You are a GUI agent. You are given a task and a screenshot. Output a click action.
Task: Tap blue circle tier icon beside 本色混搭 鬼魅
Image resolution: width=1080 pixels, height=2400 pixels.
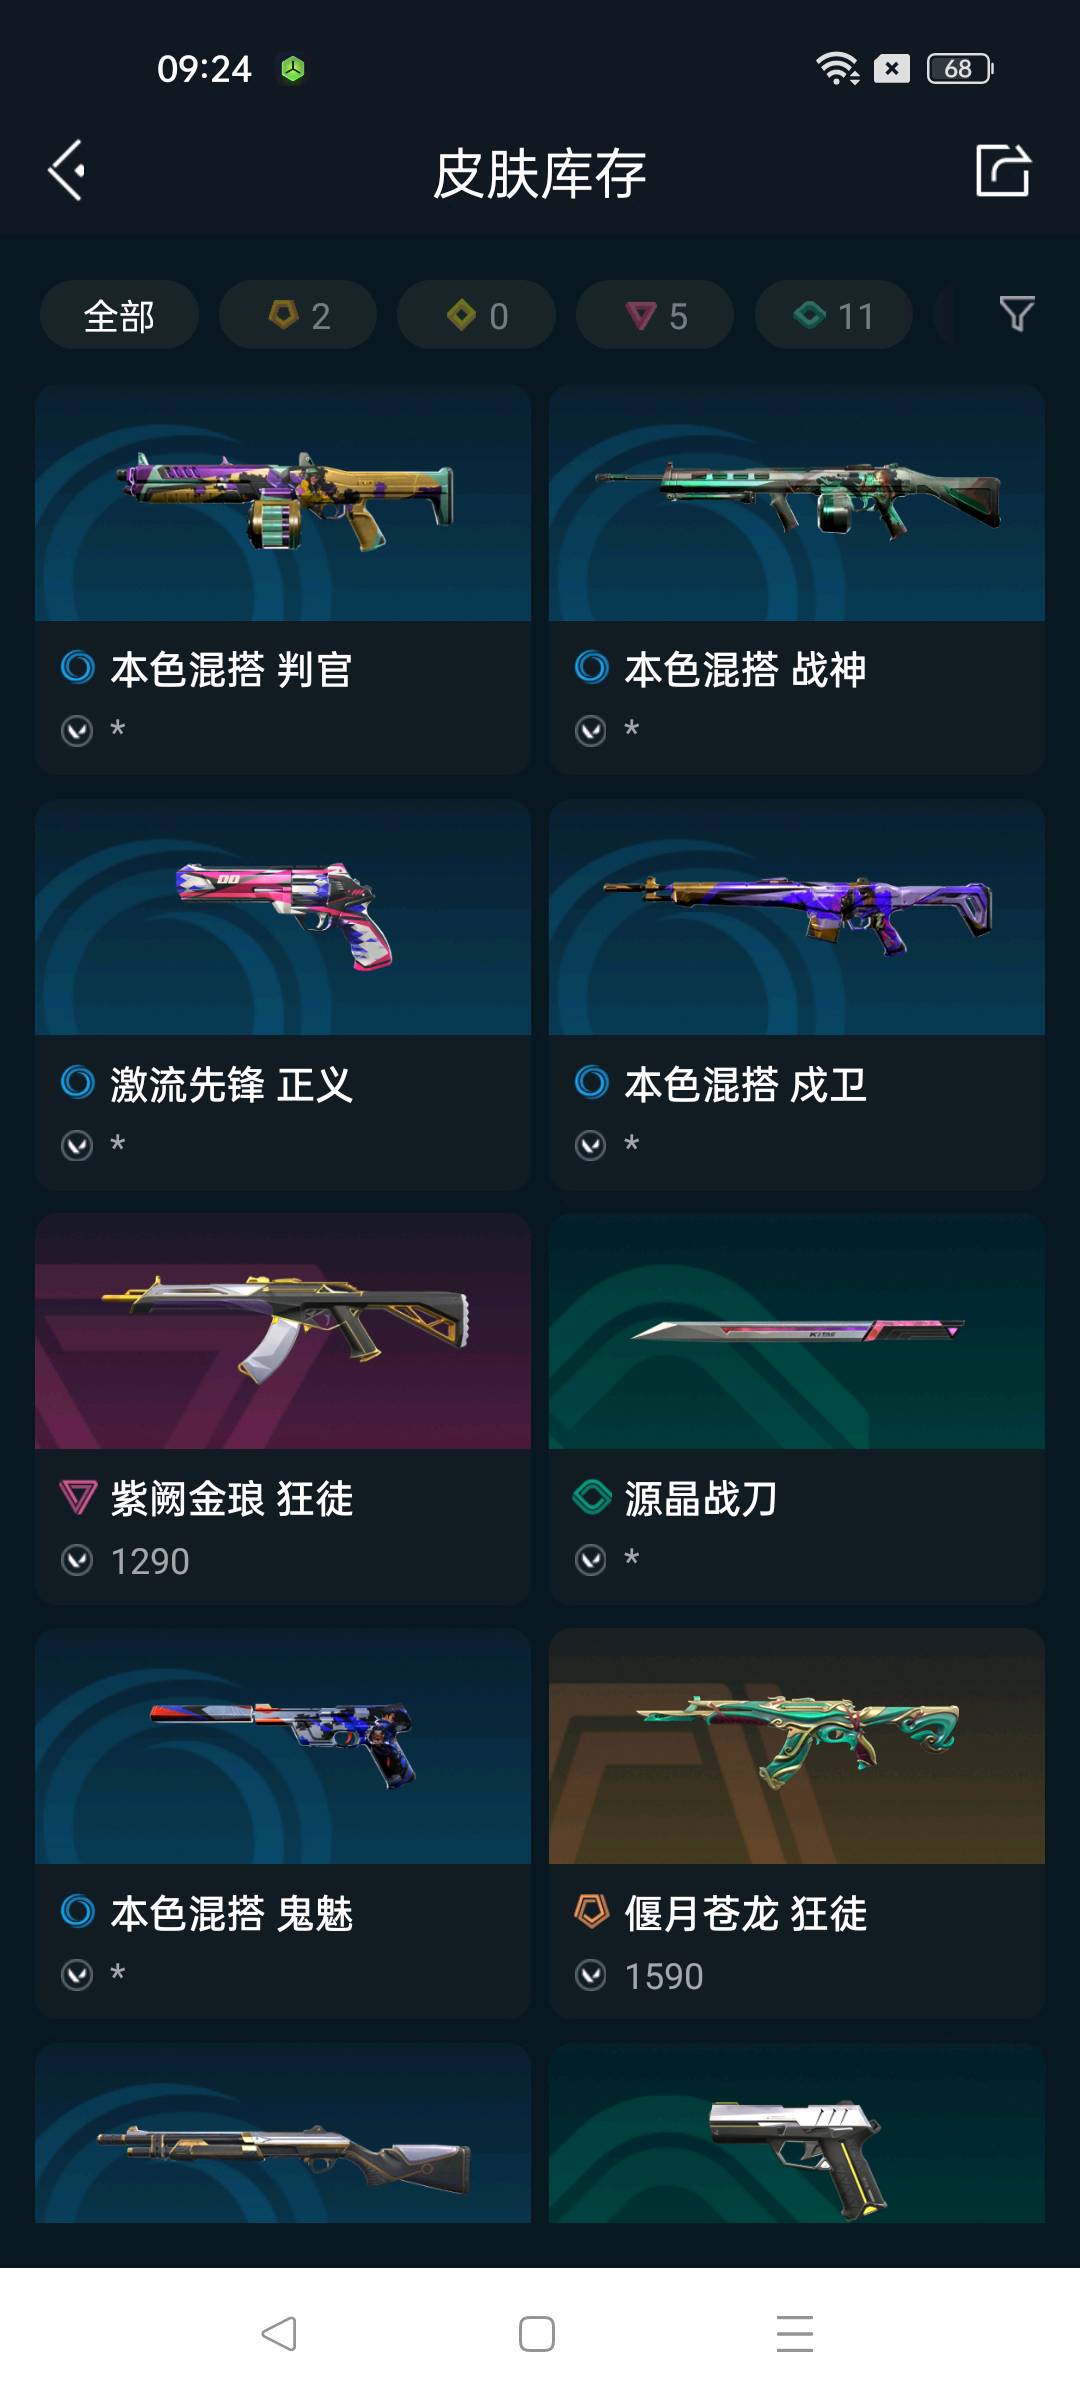[x=77, y=1911]
